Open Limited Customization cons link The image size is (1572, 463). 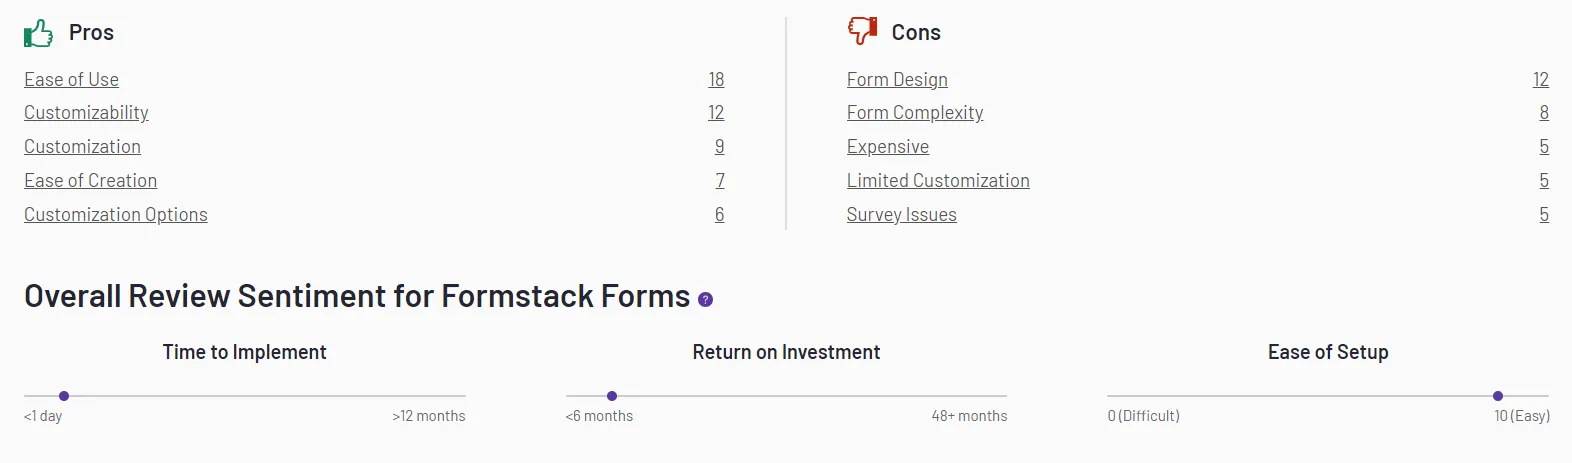click(938, 181)
